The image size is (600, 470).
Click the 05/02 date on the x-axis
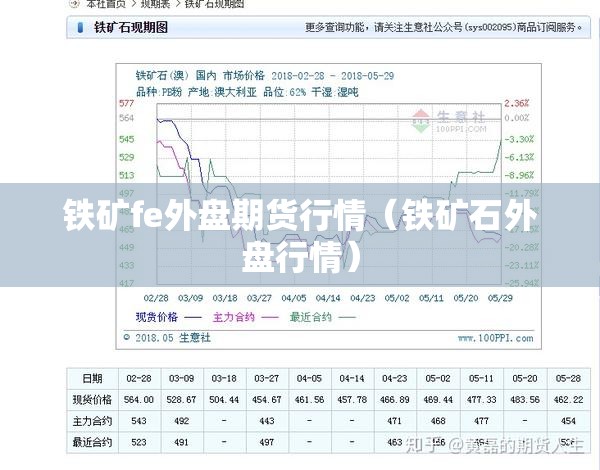tap(397, 298)
